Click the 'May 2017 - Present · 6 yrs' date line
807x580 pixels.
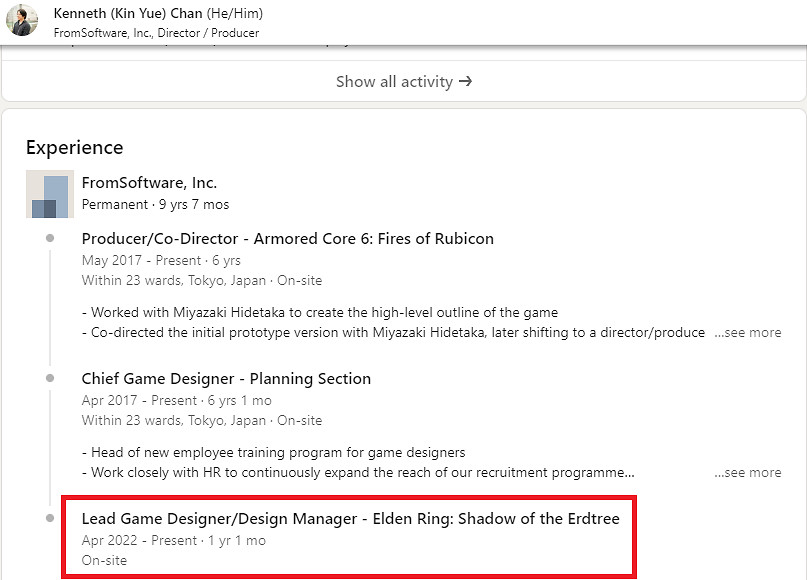pyautogui.click(x=161, y=260)
